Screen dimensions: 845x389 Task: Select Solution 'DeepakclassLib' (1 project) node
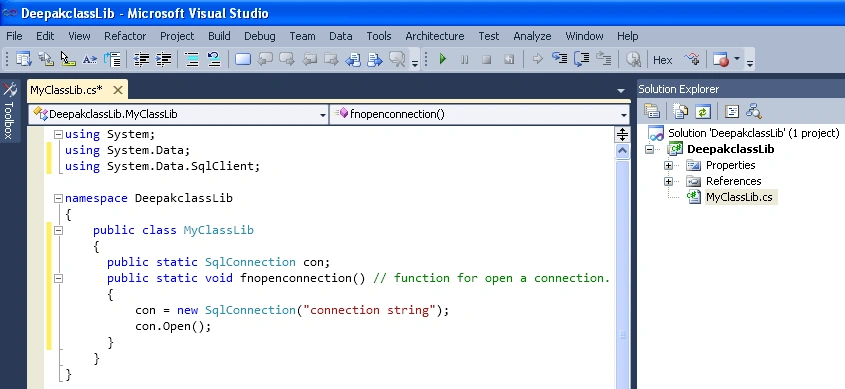tap(753, 133)
